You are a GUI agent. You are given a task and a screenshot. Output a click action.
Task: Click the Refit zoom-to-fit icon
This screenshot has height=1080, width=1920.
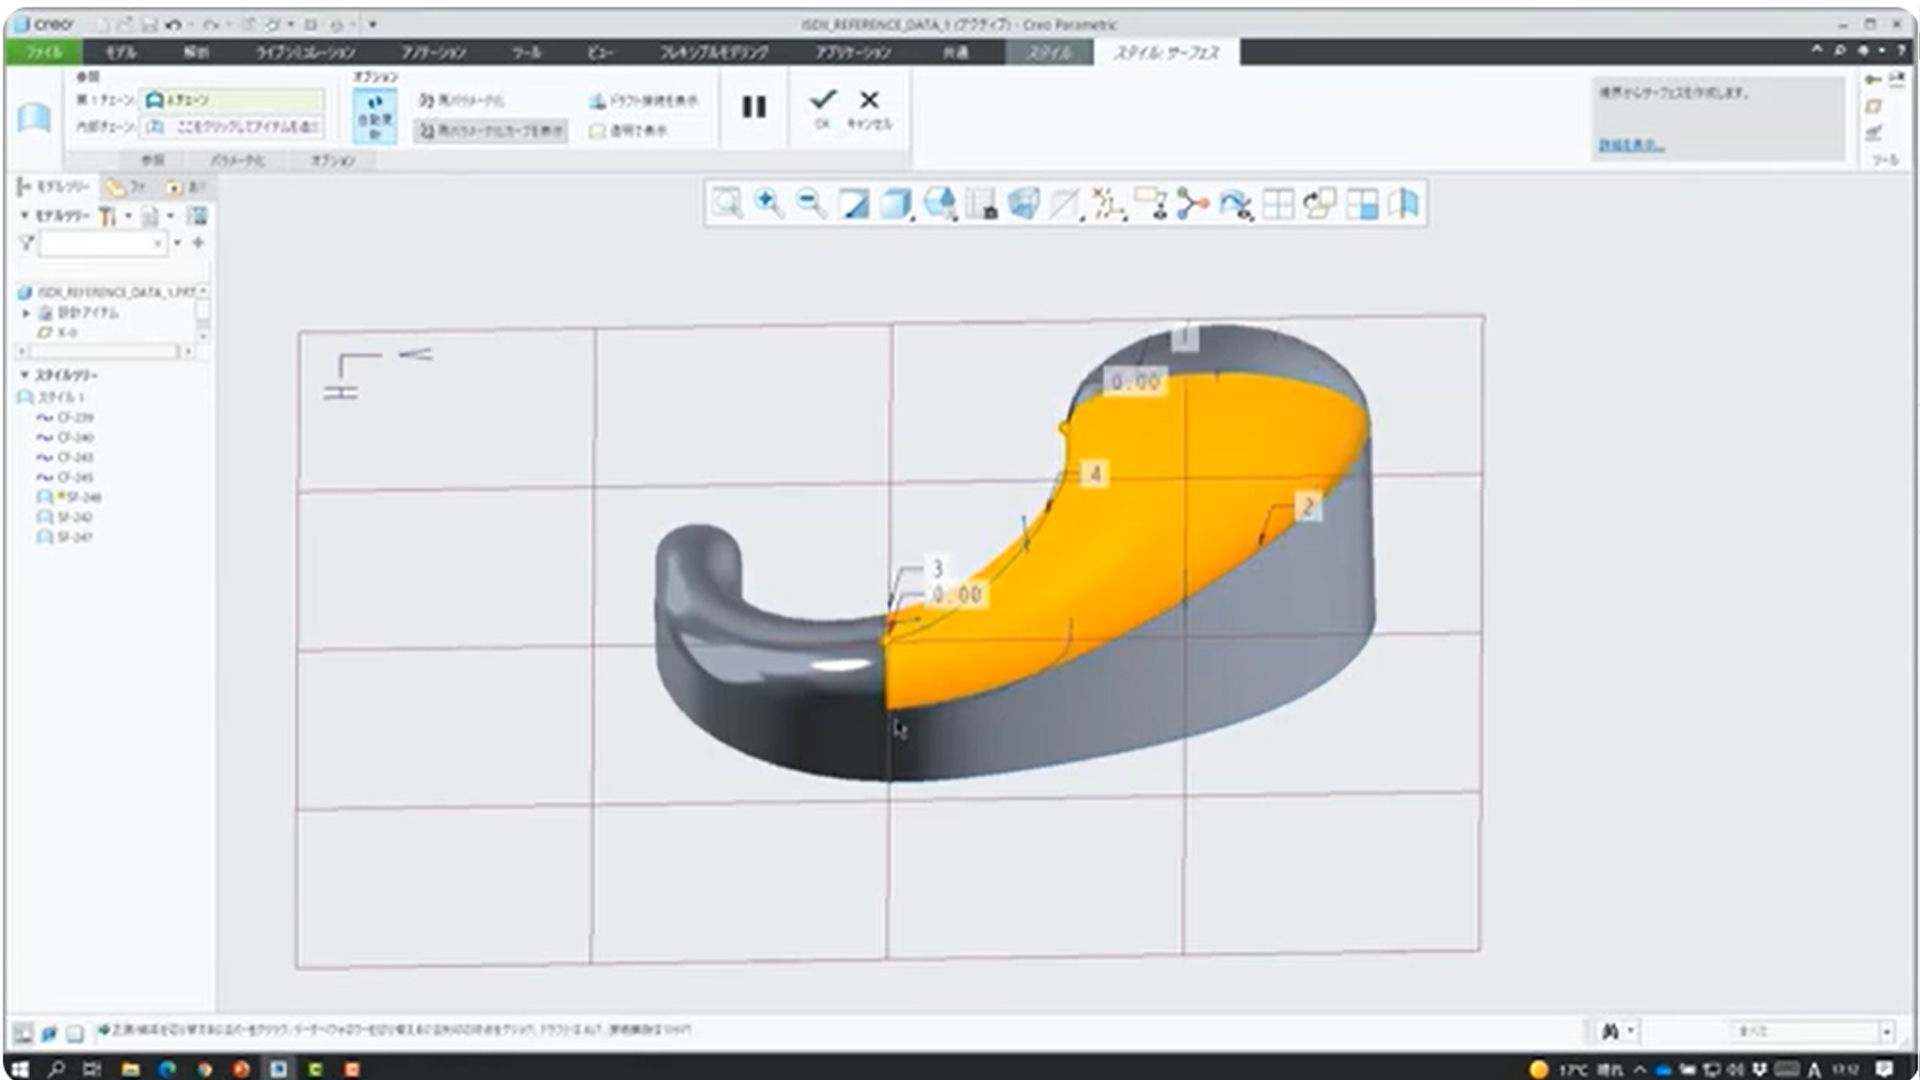727,204
